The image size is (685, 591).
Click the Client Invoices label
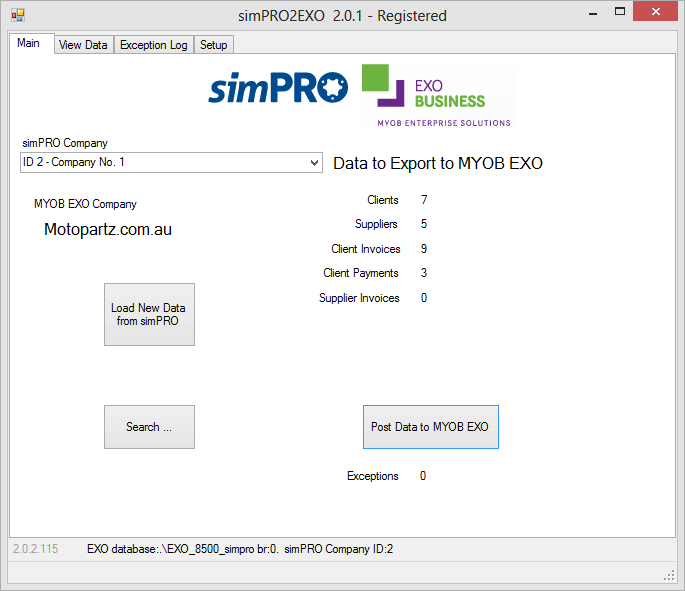[x=365, y=249]
